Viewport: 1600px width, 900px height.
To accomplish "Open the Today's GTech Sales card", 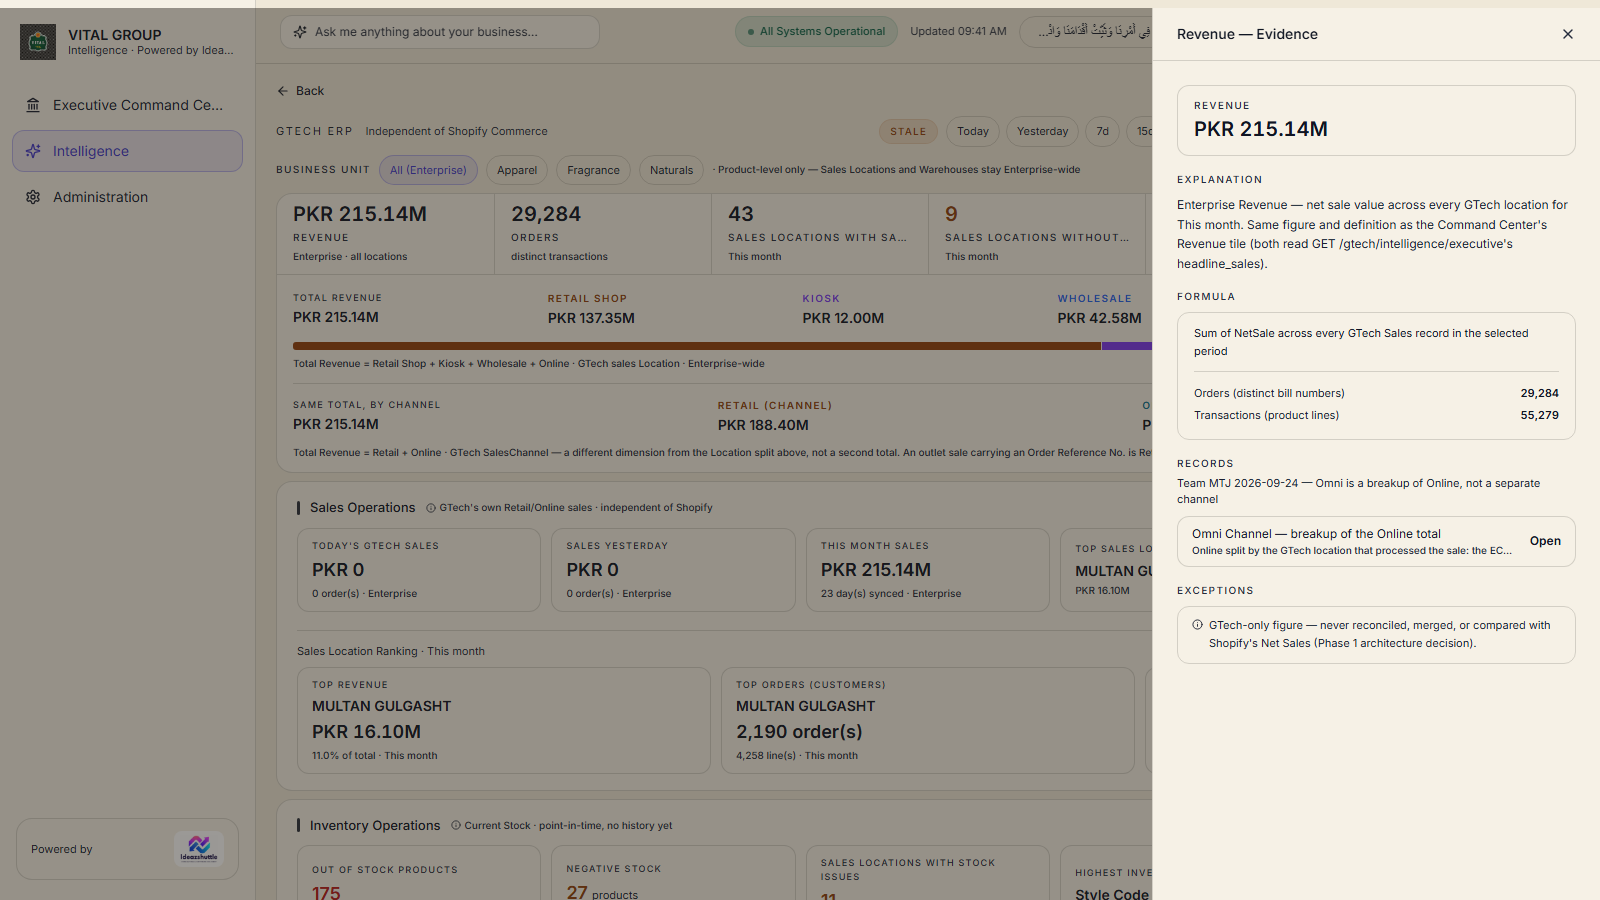I will pyautogui.click(x=419, y=570).
